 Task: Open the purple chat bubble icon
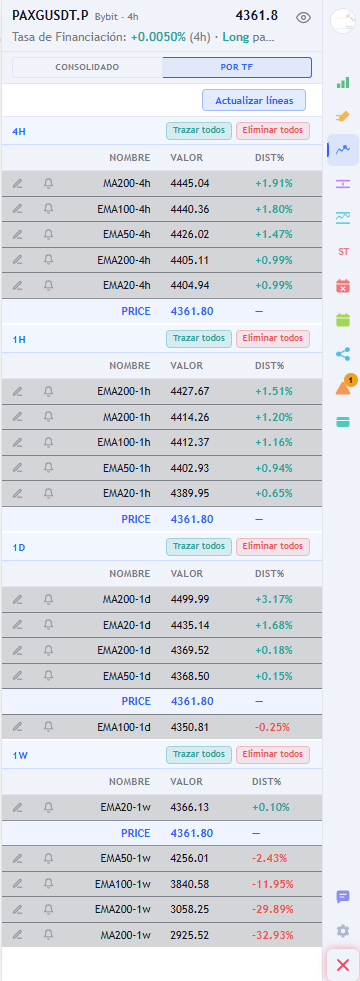point(343,897)
